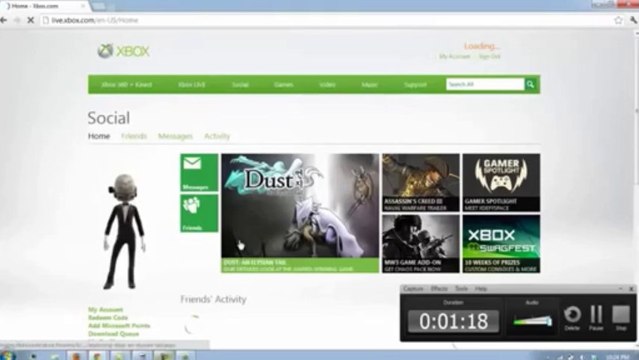The width and height of the screenshot is (639, 360).
Task: Adjust the recorder Audio level slider
Action: pyautogui.click(x=532, y=321)
